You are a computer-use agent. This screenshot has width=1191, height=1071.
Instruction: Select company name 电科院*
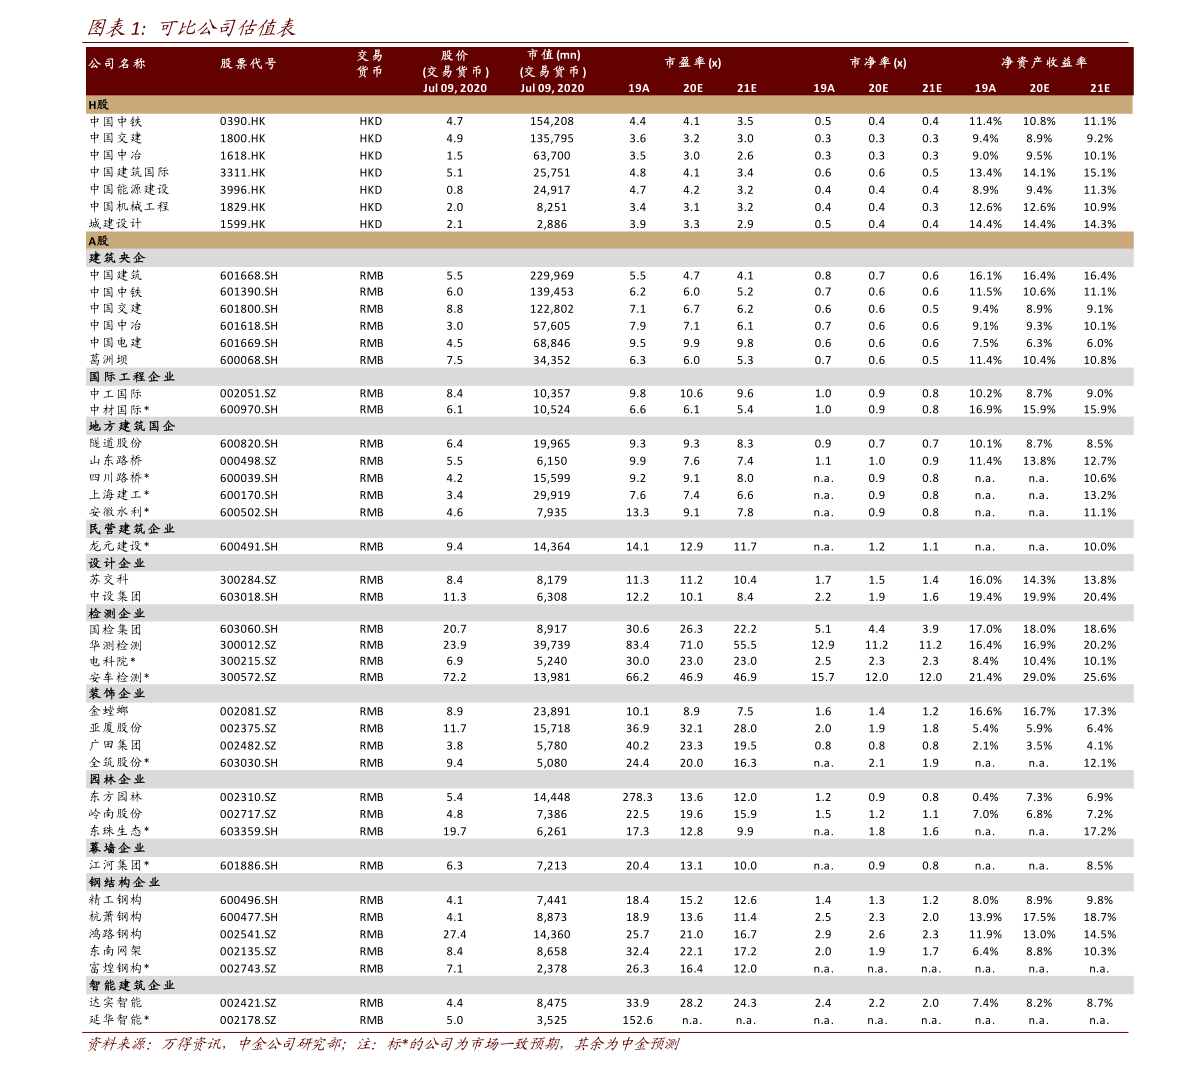click(x=112, y=661)
